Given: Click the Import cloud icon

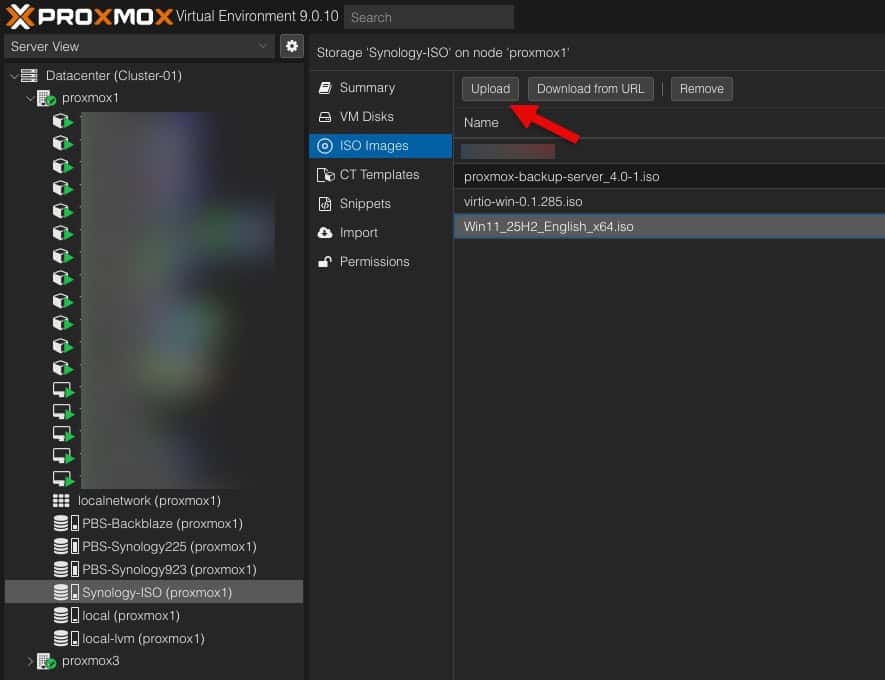Looking at the screenshot, I should (324, 233).
